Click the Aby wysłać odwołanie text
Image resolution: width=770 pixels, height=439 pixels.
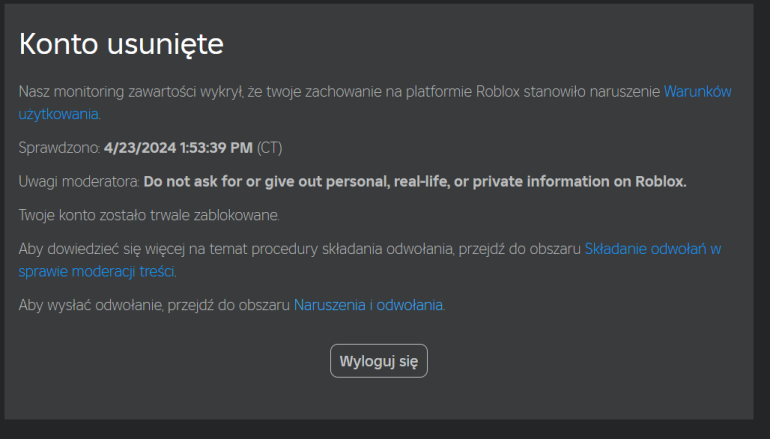[154, 305]
